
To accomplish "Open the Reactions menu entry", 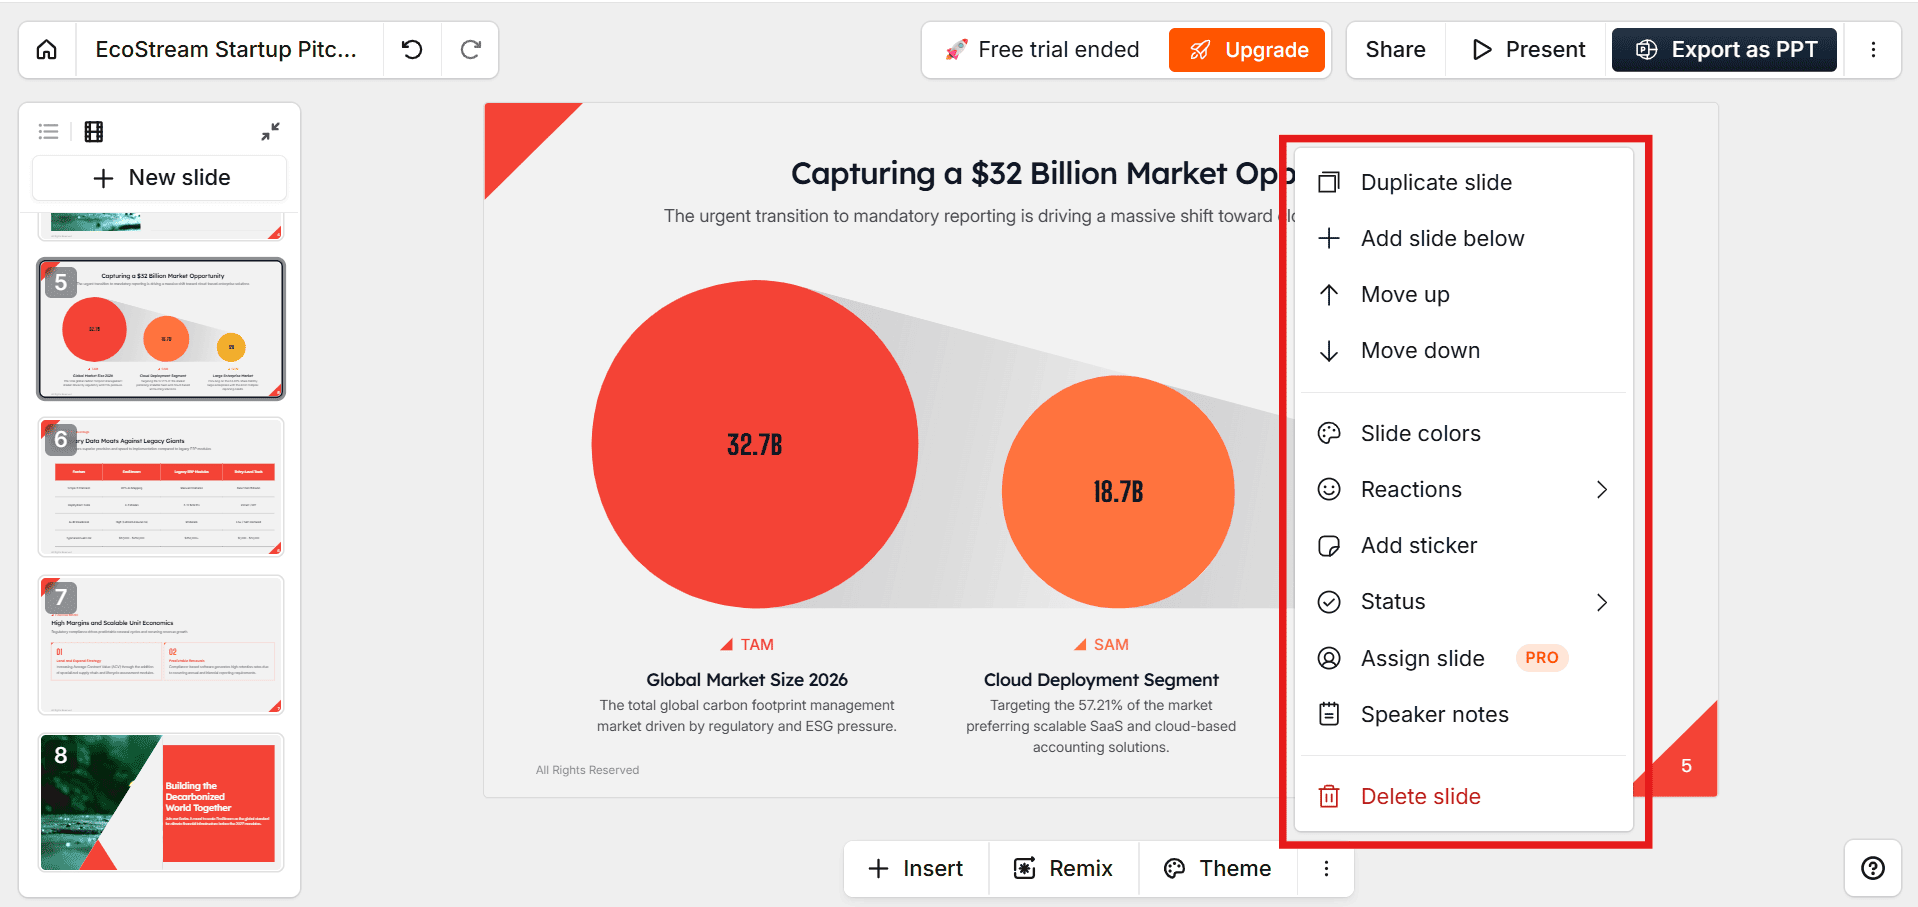I will (x=1464, y=489).
